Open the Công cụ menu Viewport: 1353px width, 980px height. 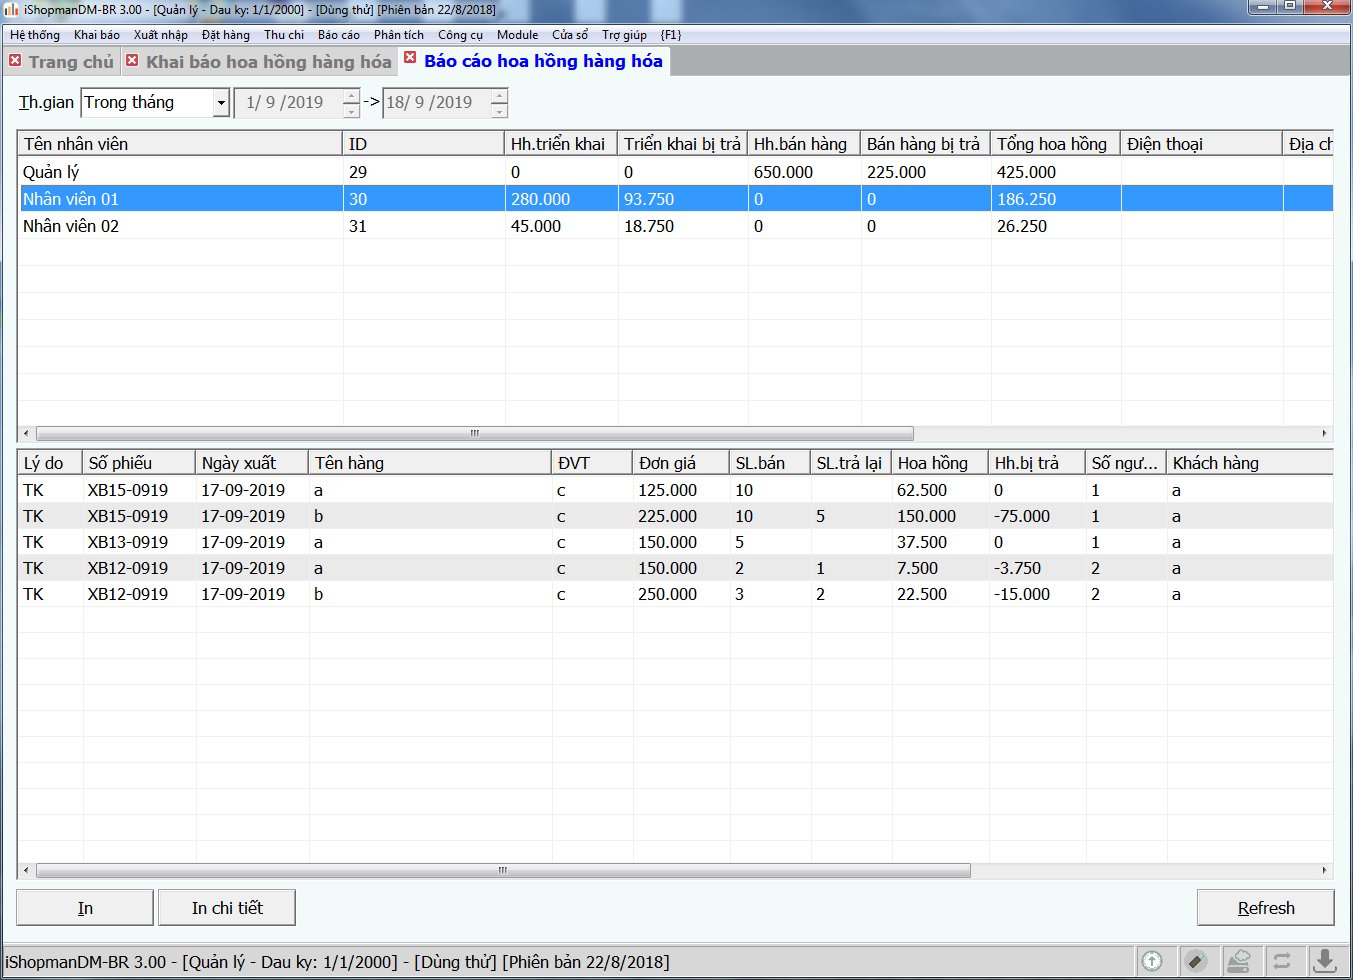click(460, 34)
